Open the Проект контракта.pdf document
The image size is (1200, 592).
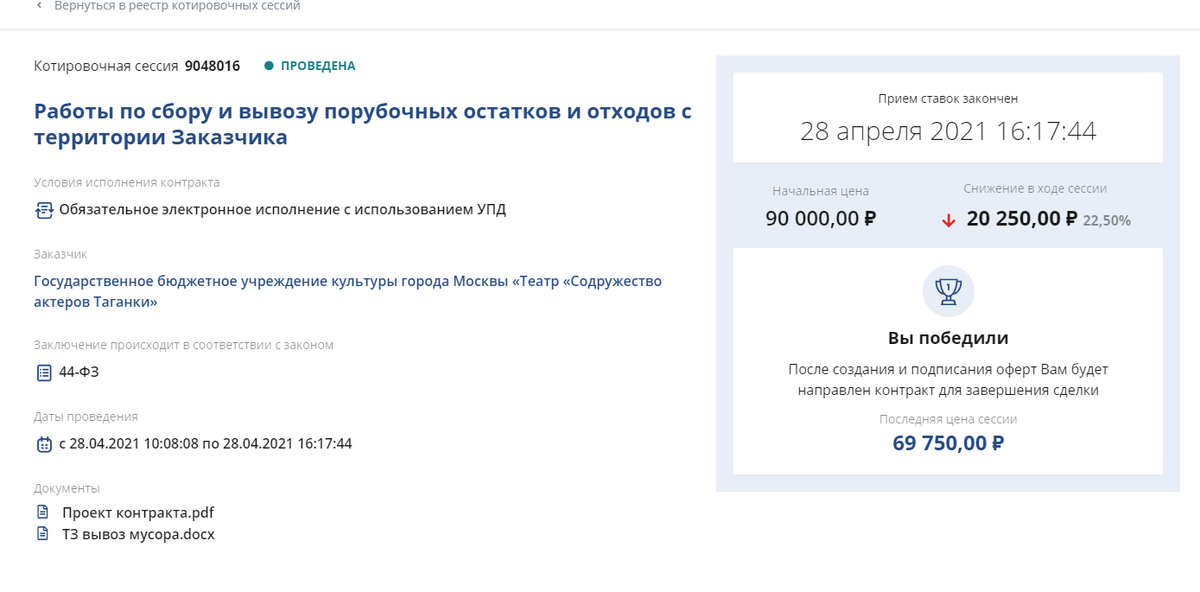138,512
